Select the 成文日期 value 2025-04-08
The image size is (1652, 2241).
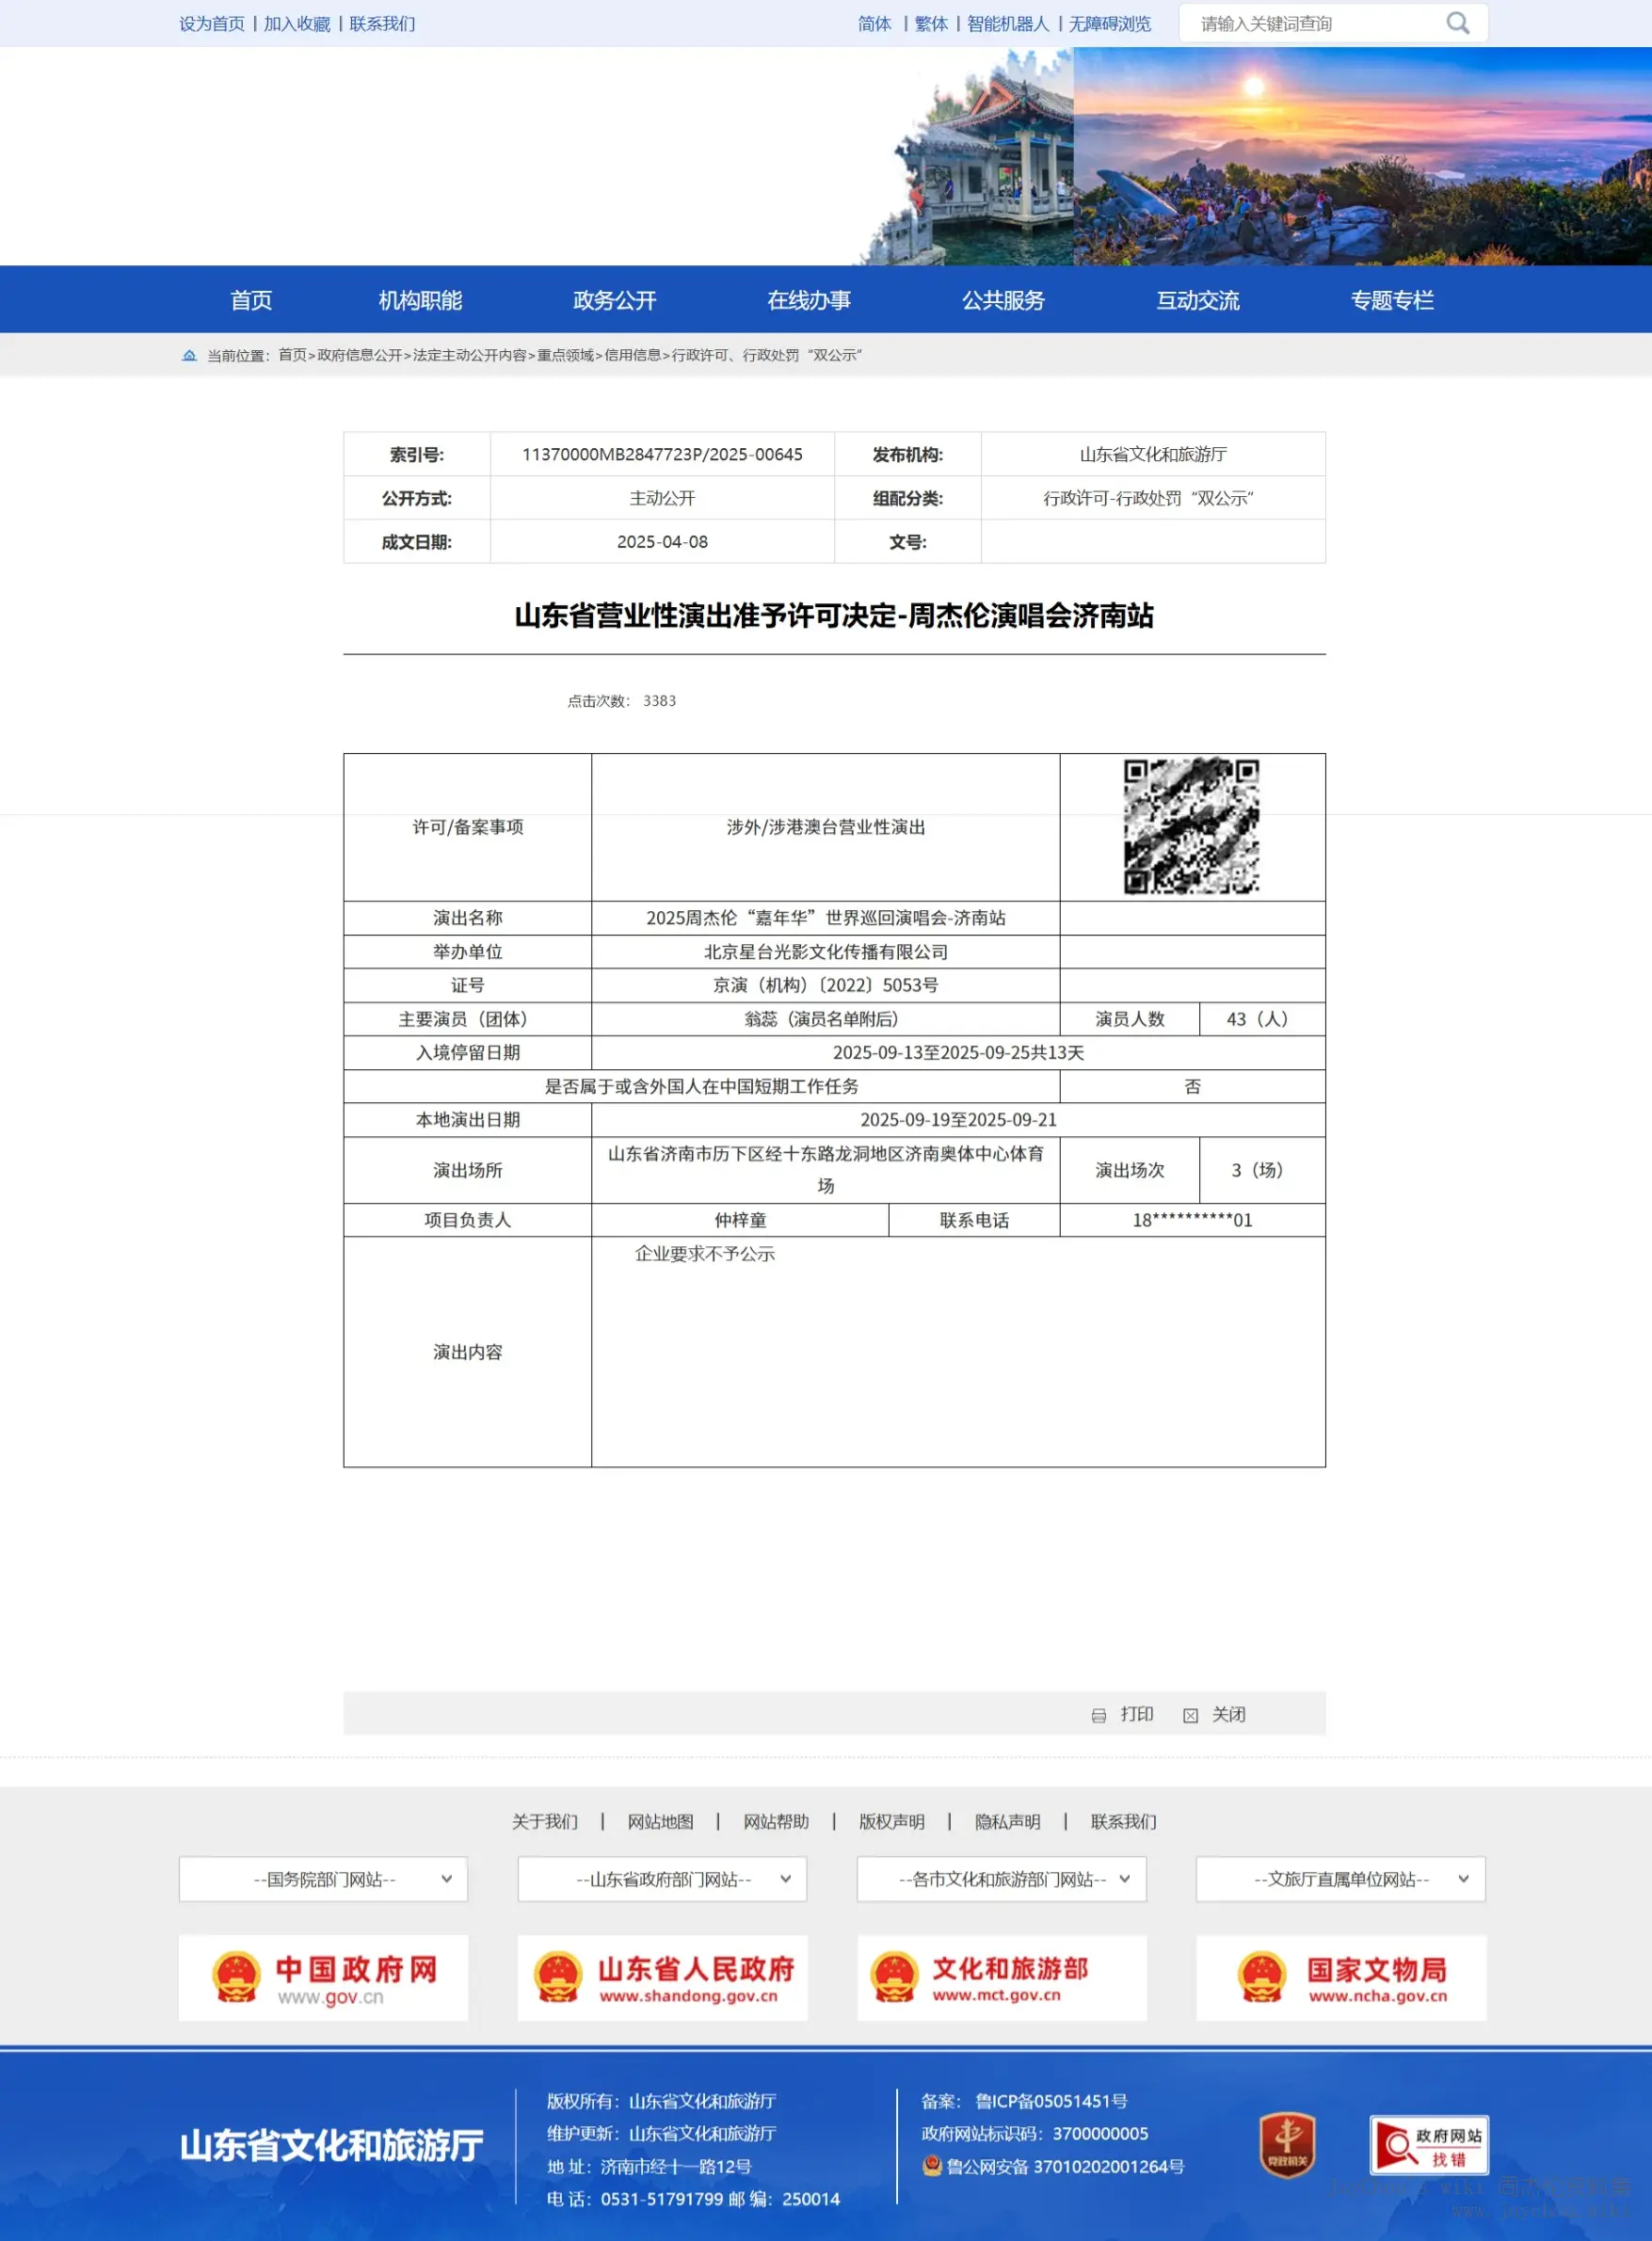tap(662, 541)
